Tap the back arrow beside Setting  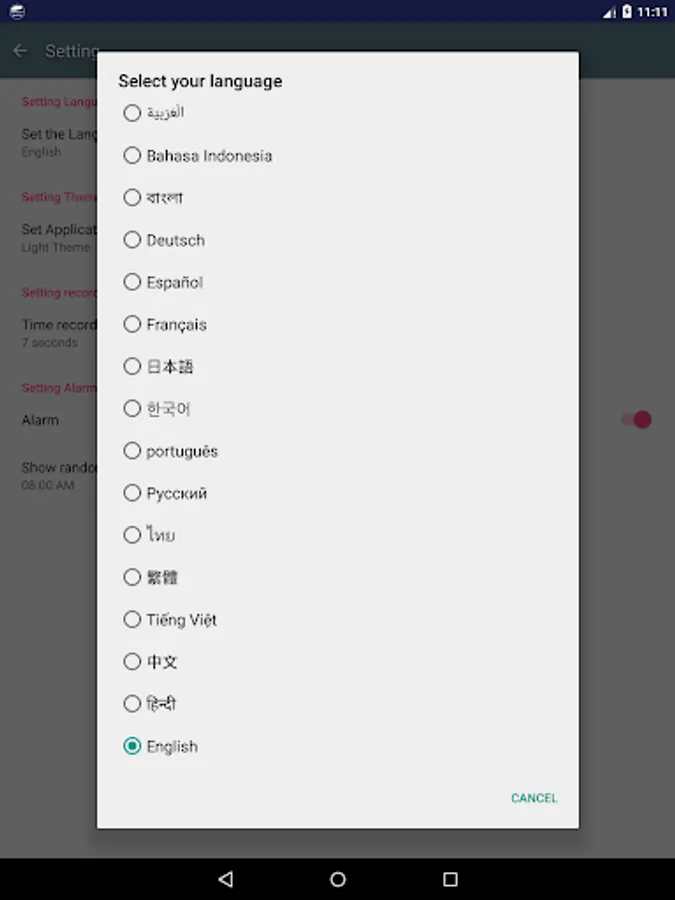pyautogui.click(x=20, y=51)
